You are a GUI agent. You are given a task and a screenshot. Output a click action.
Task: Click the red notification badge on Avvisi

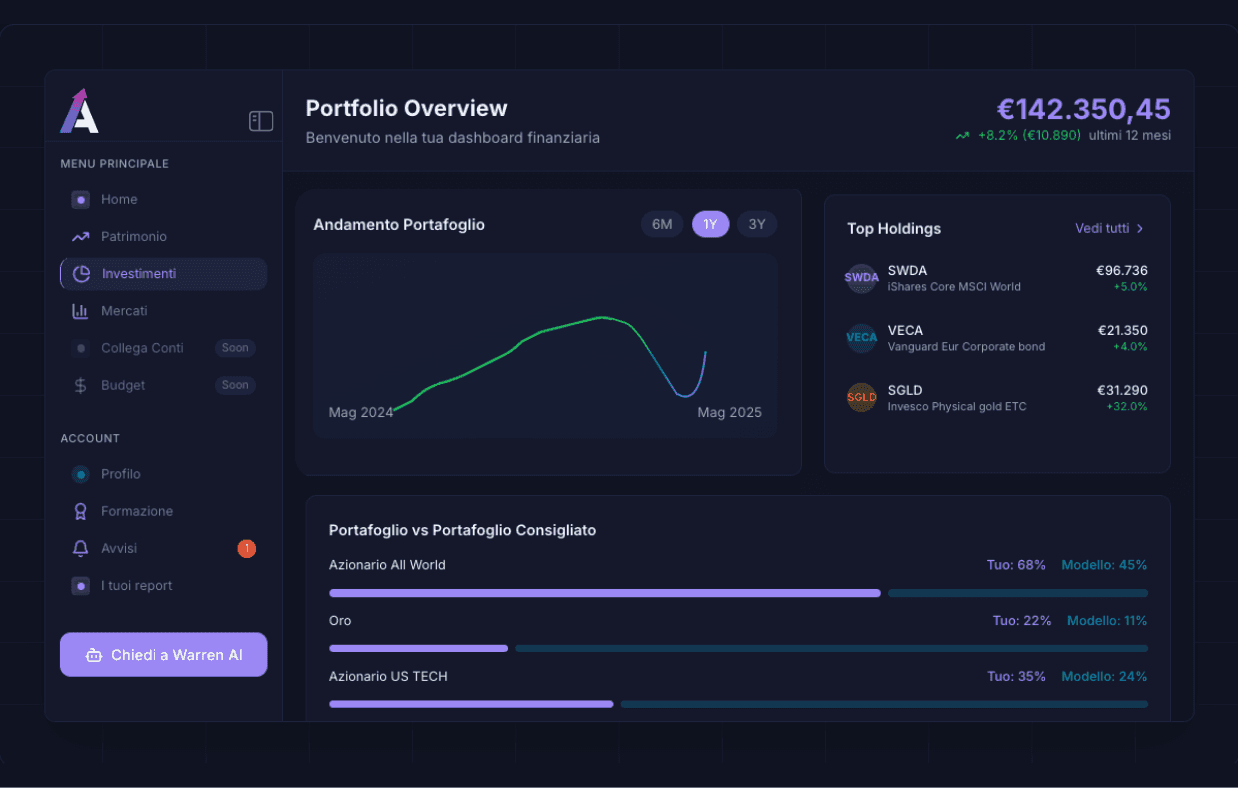246,548
